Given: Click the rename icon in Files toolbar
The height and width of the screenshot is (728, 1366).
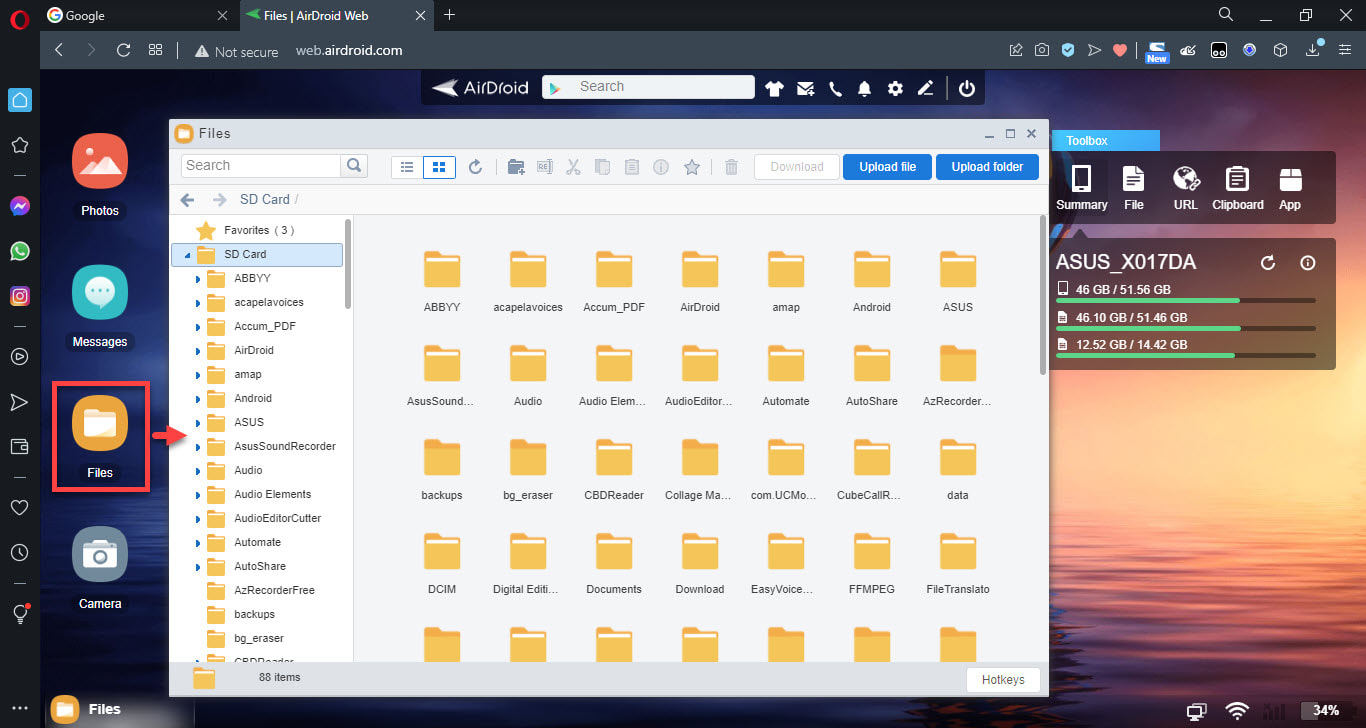Looking at the screenshot, I should point(545,167).
